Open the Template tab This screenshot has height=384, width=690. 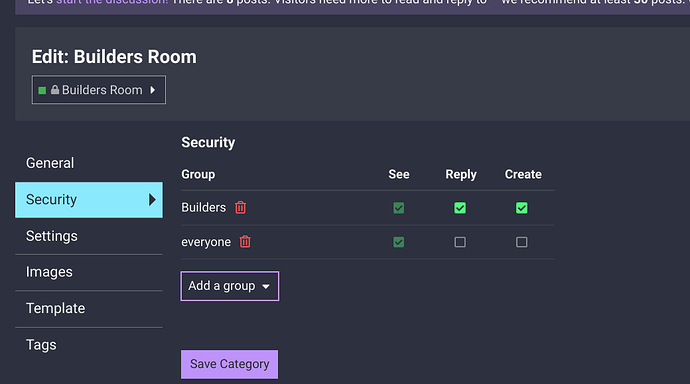(x=89, y=308)
